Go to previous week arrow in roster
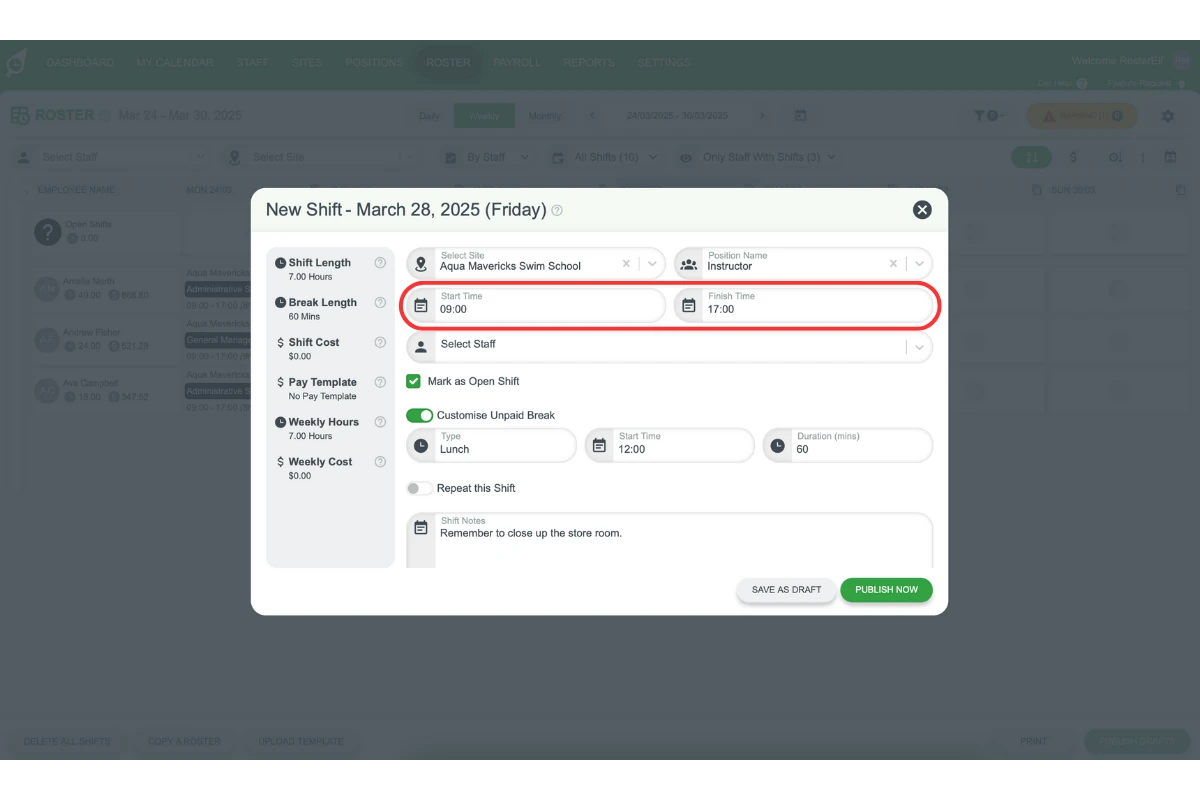 591,116
